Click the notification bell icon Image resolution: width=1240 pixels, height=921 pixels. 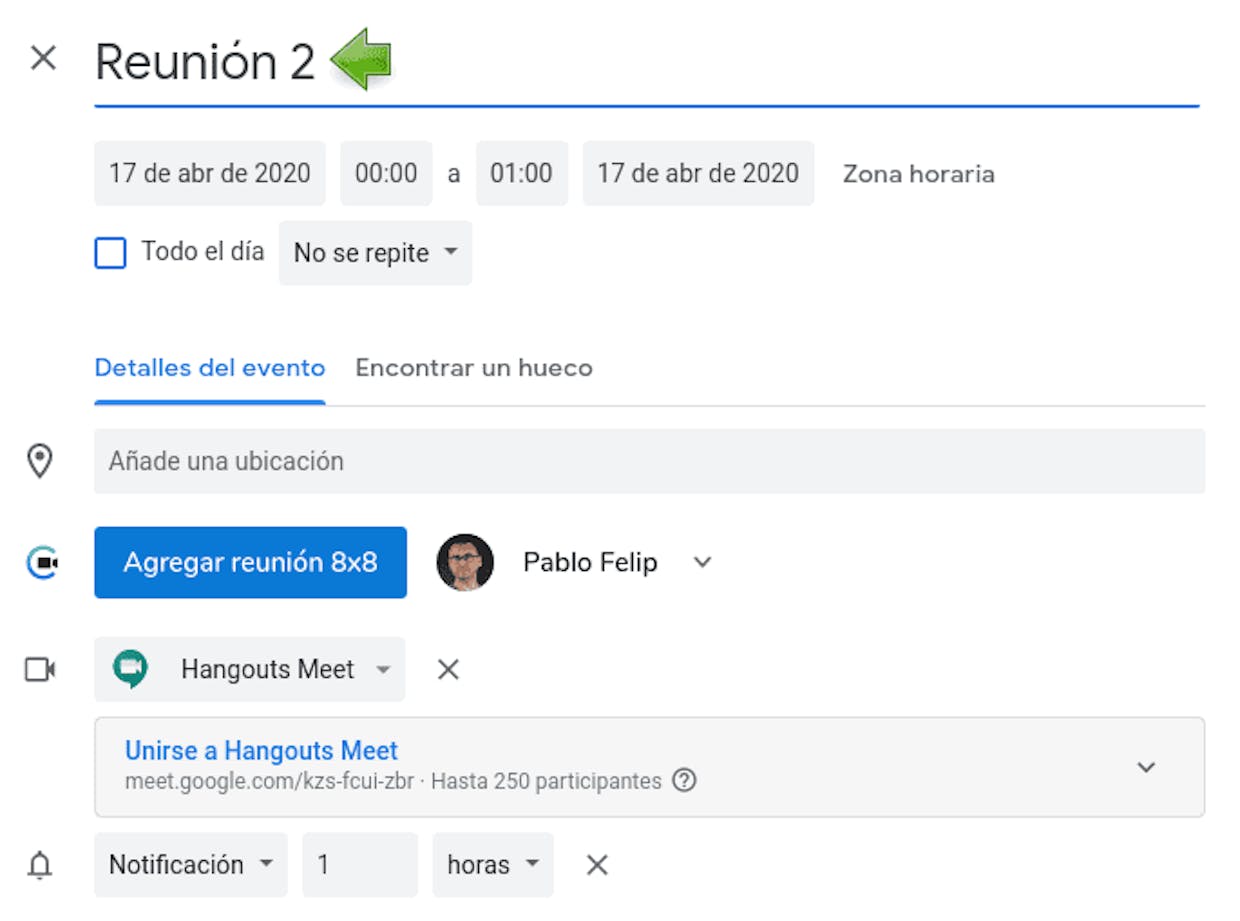[x=40, y=865]
